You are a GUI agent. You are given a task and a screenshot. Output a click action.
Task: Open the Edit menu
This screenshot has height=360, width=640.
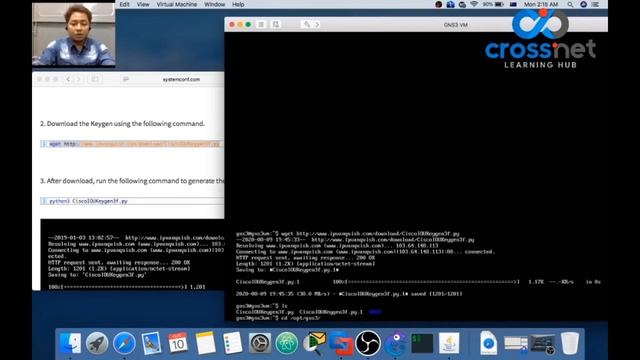click(x=124, y=4)
